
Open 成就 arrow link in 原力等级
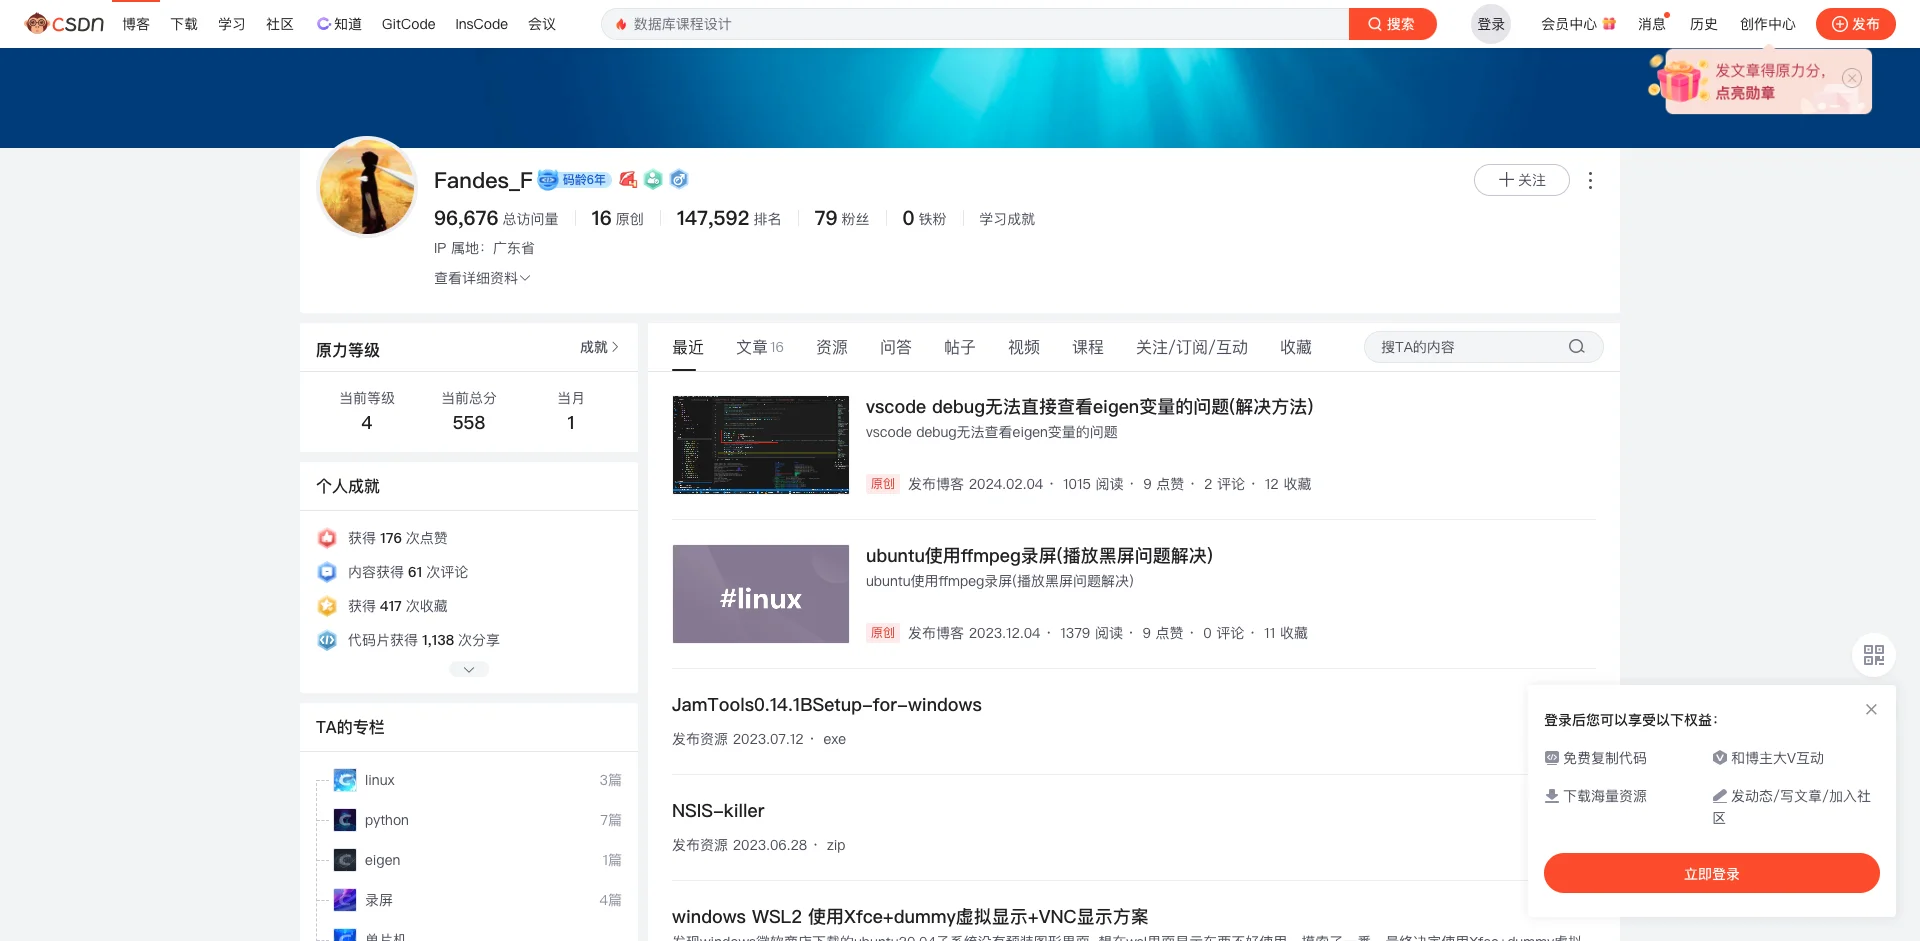click(599, 347)
